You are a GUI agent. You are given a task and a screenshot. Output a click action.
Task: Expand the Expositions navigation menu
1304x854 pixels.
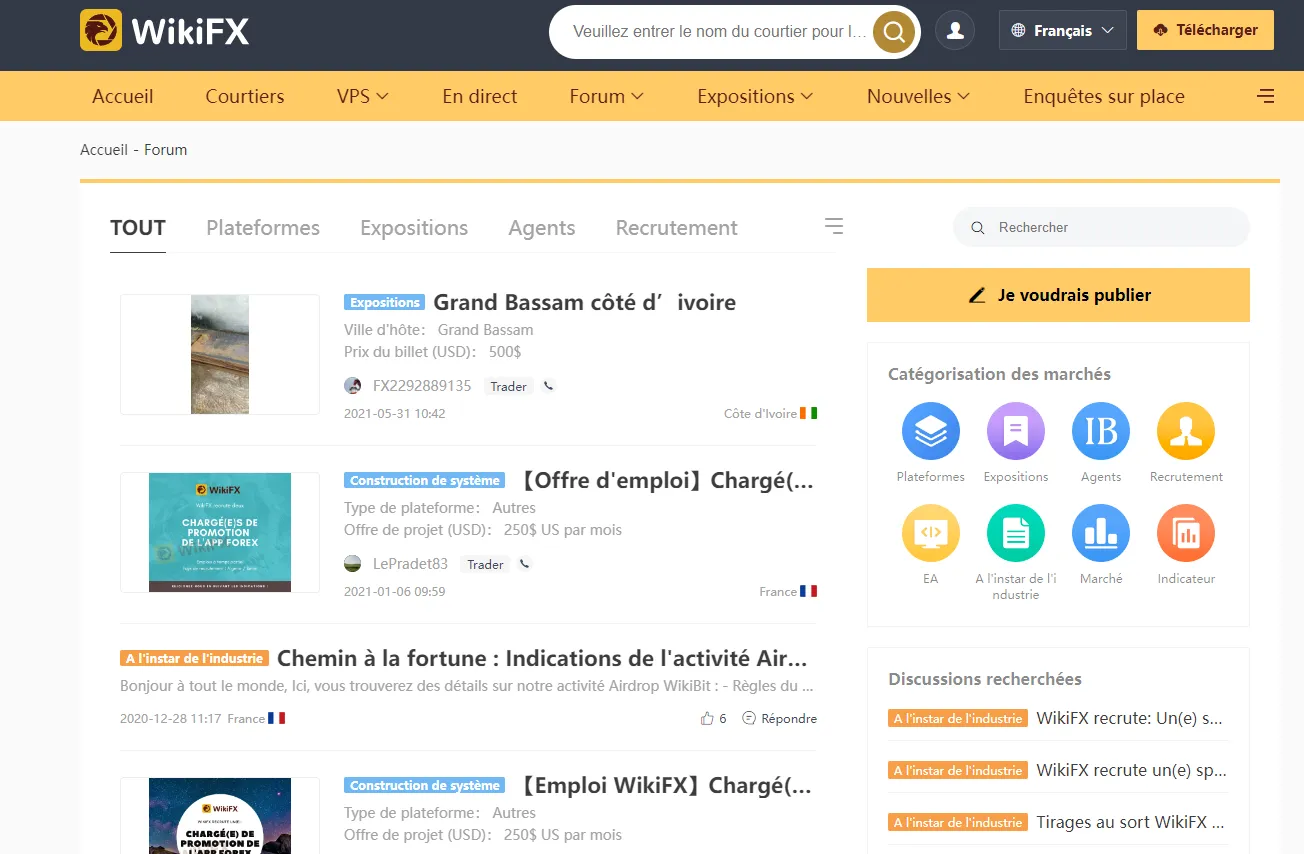[755, 96]
